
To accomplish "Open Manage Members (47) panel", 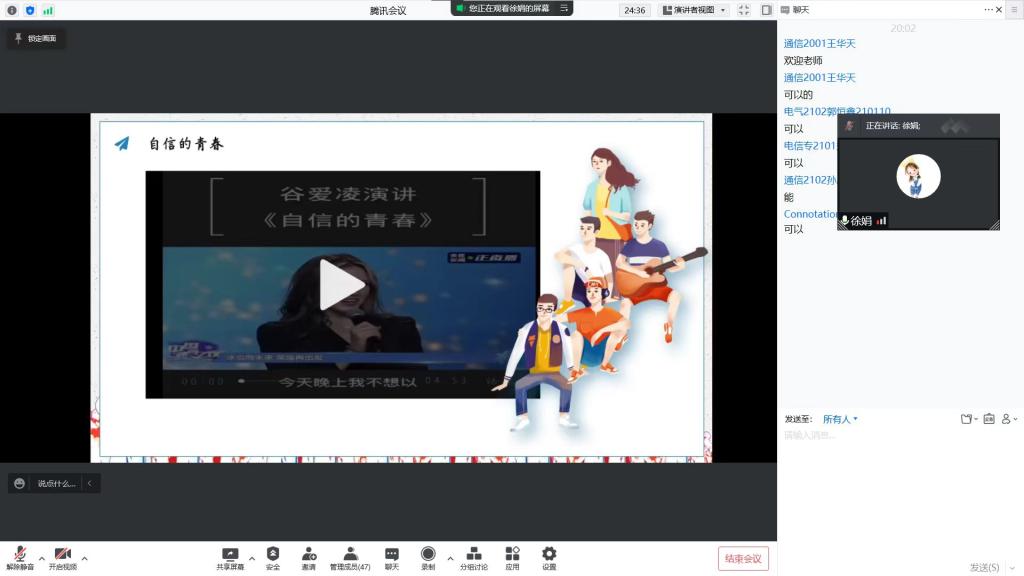I will coord(350,556).
